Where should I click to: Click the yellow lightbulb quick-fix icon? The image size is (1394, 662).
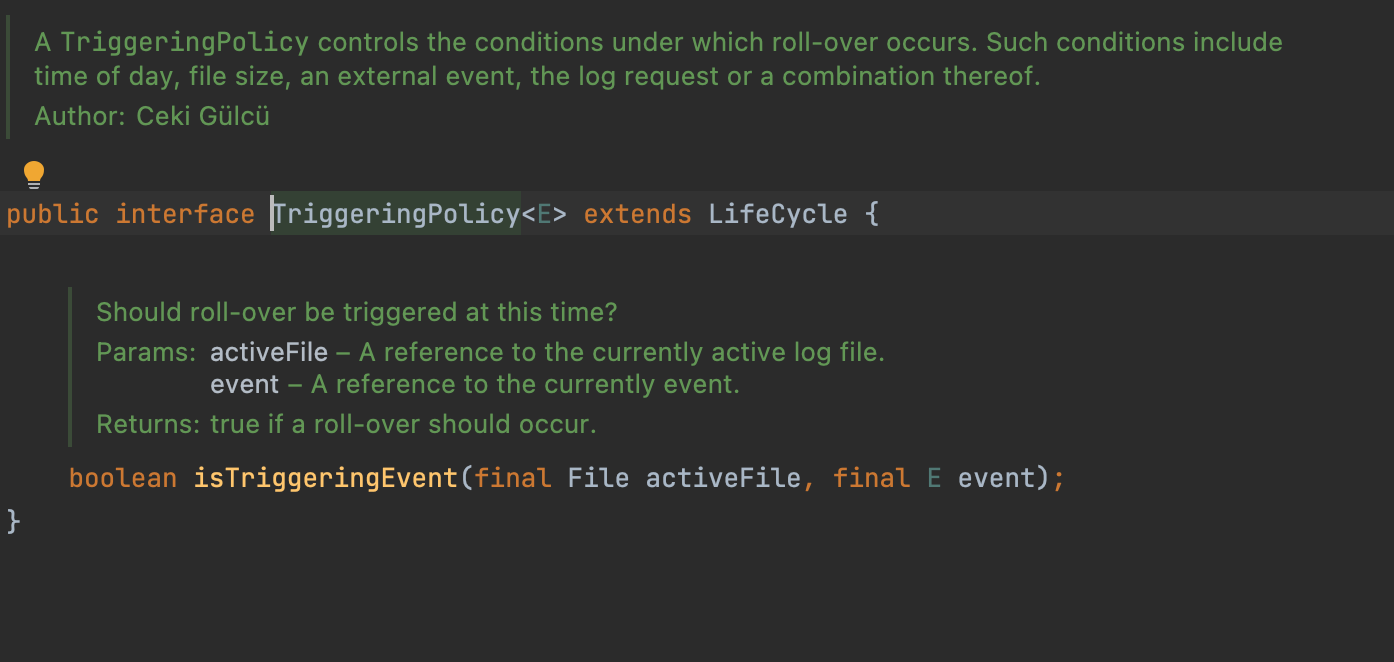[x=34, y=174]
